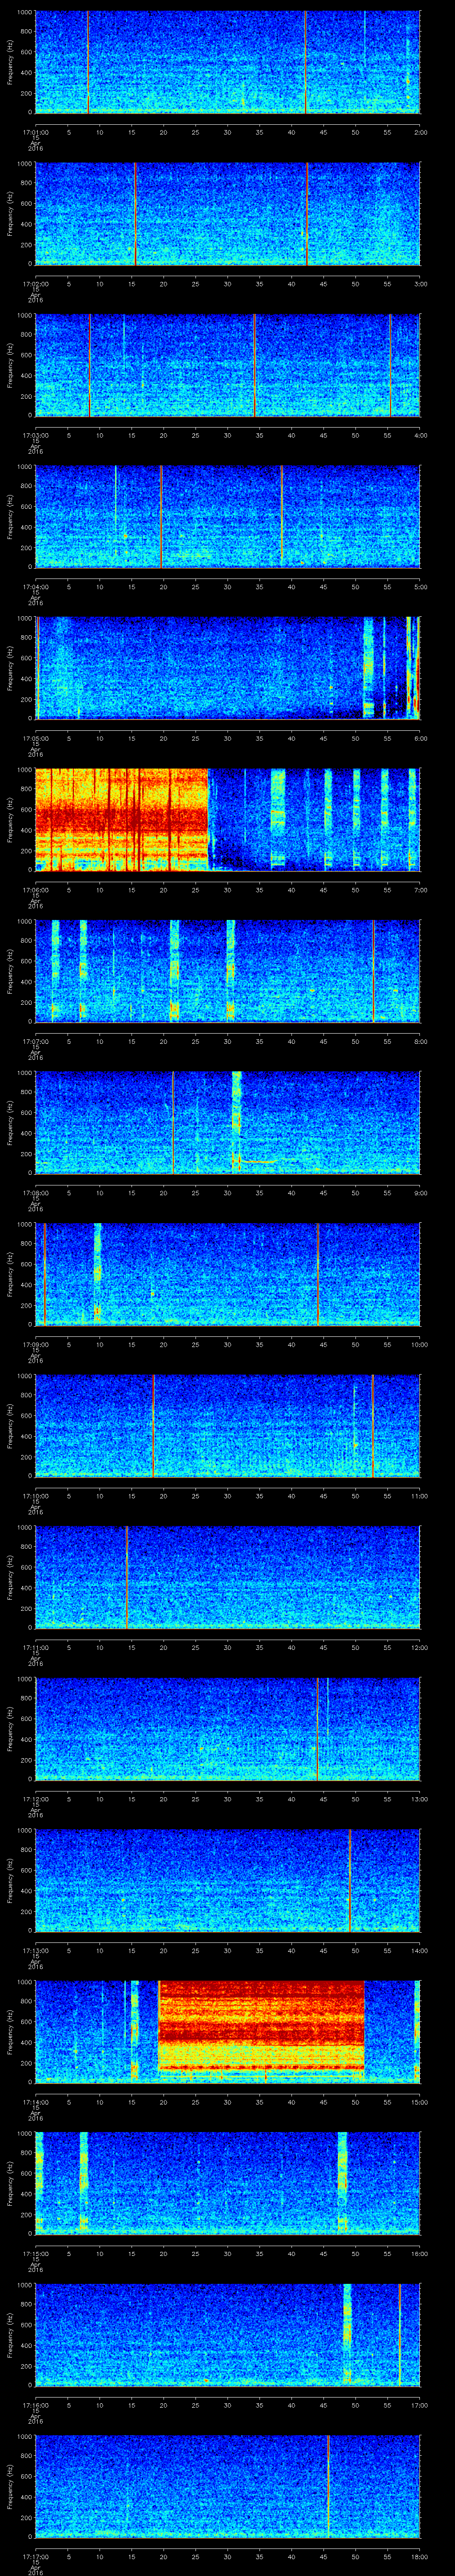Click the 17:09:00 start time label
455x2576 pixels.
click(35, 1344)
